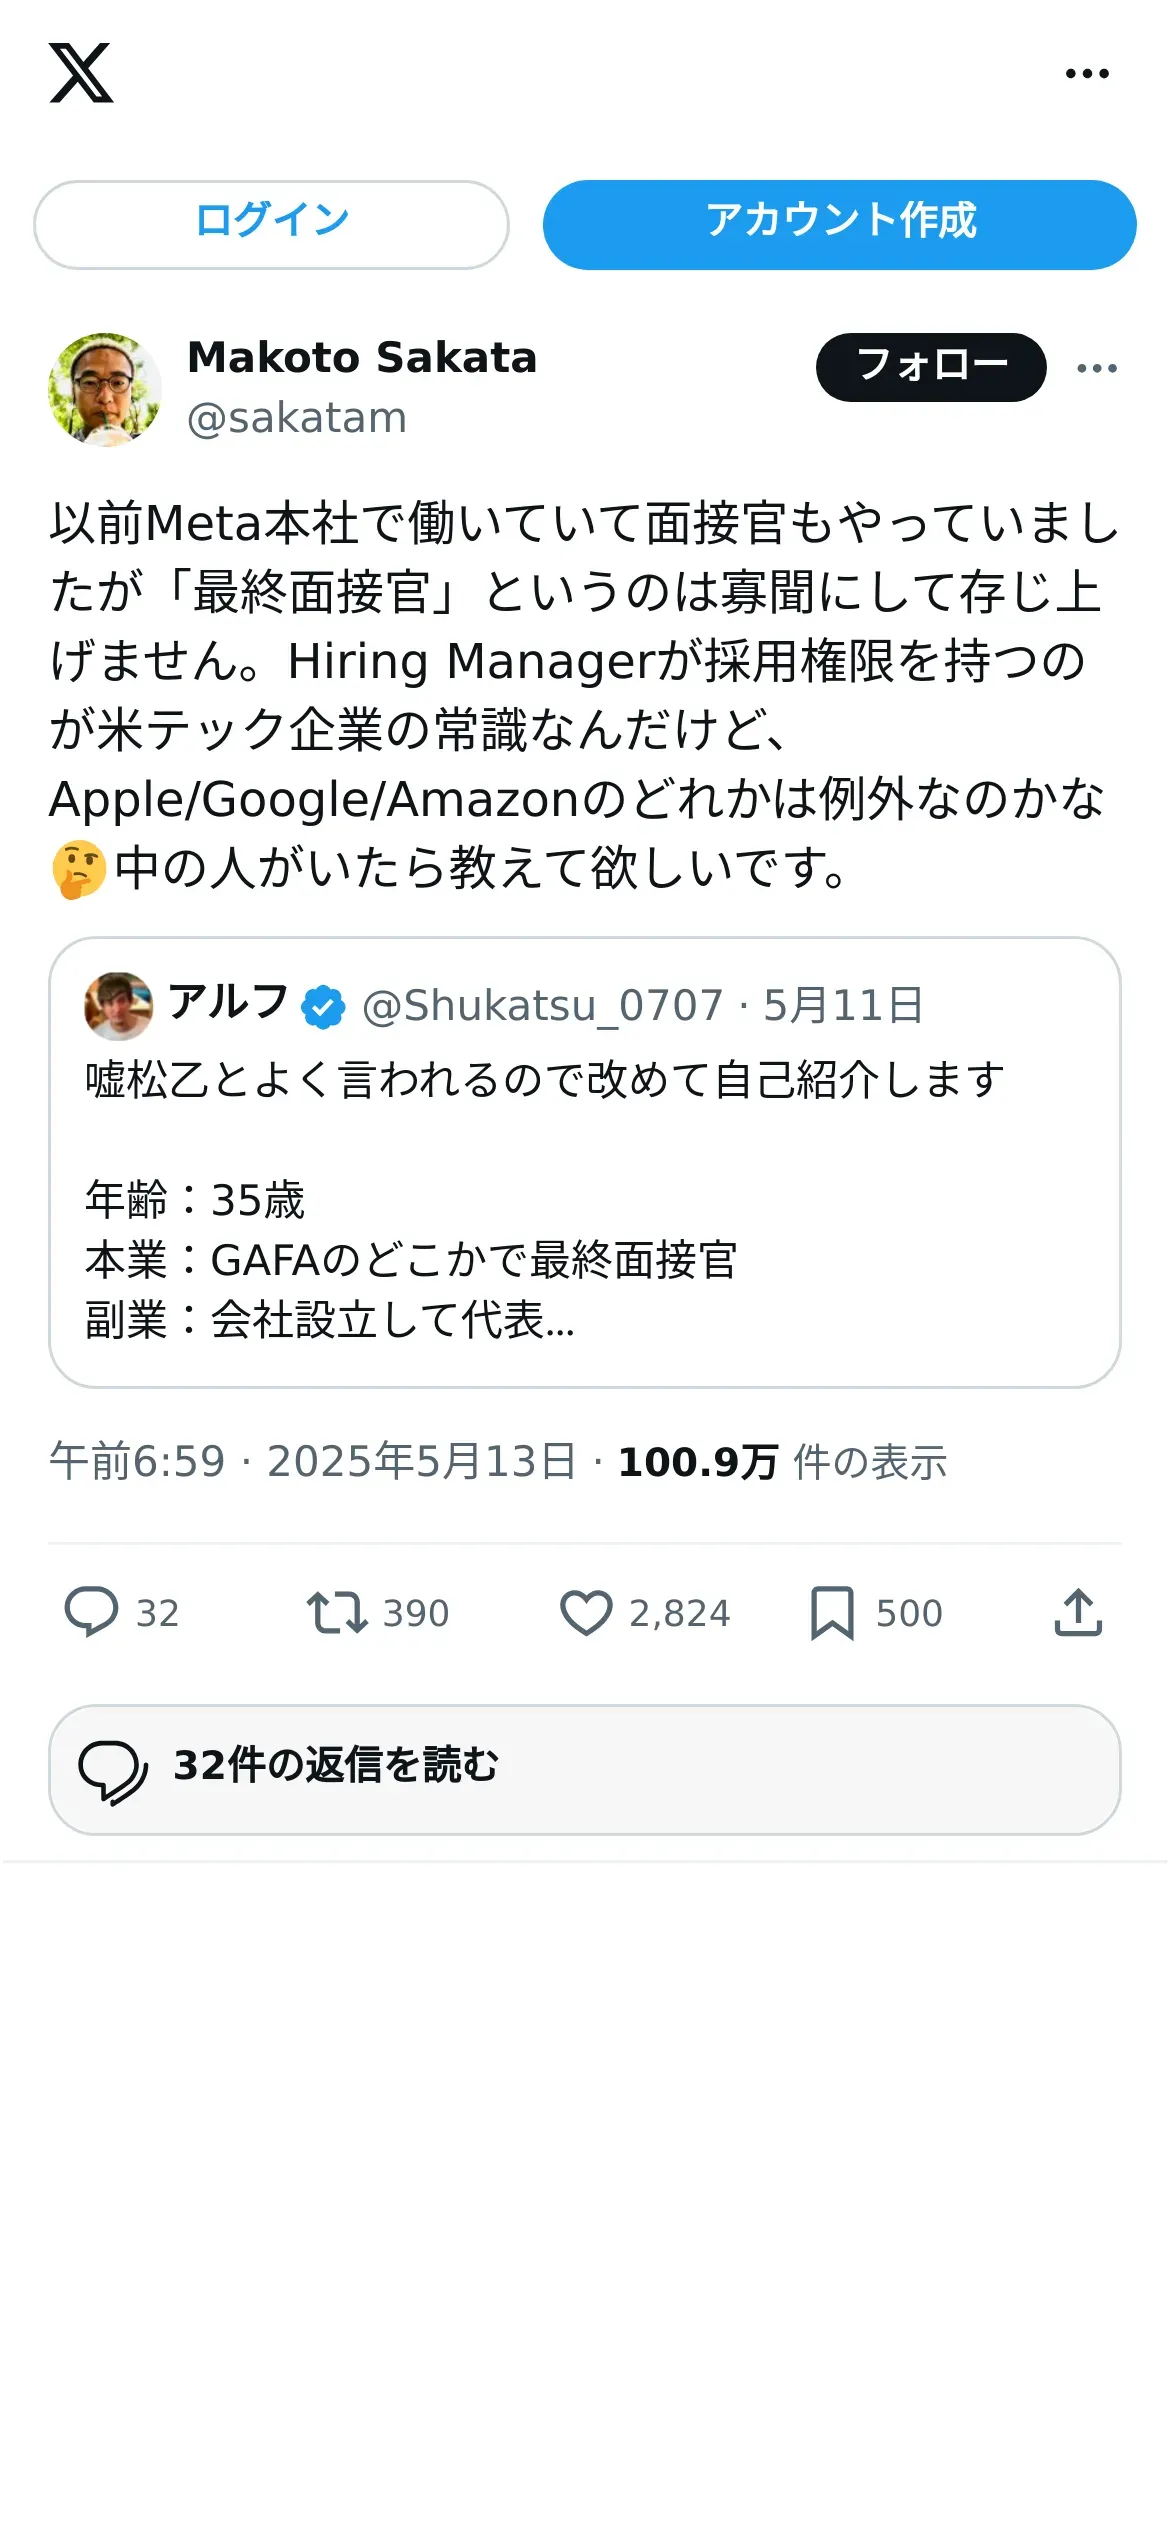Follow Makoto Sakata with フォロー button
This screenshot has width=1170, height=2532.
click(x=931, y=367)
